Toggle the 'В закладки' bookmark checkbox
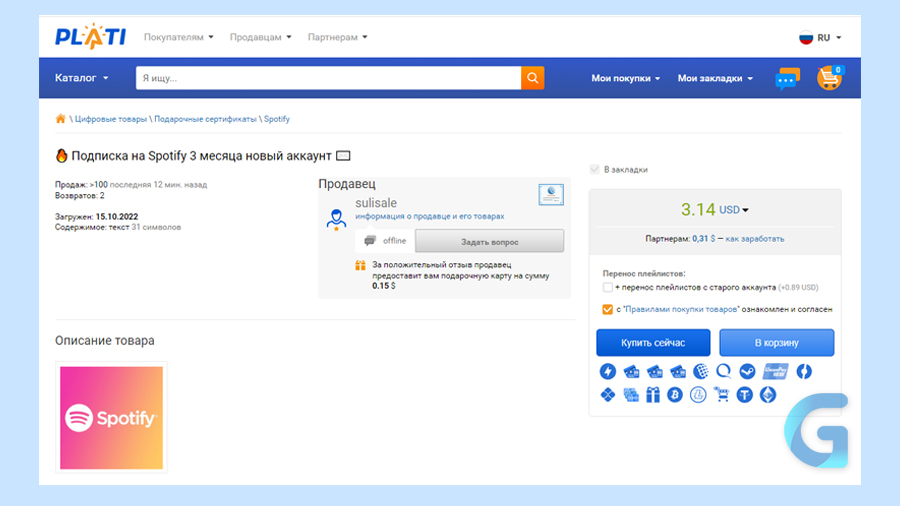Screen dimensions: 900x506 pyautogui.click(x=595, y=169)
